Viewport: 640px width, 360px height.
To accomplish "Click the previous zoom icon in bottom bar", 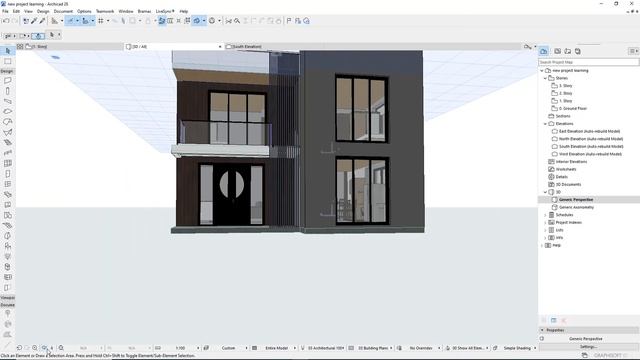I will coord(19,348).
